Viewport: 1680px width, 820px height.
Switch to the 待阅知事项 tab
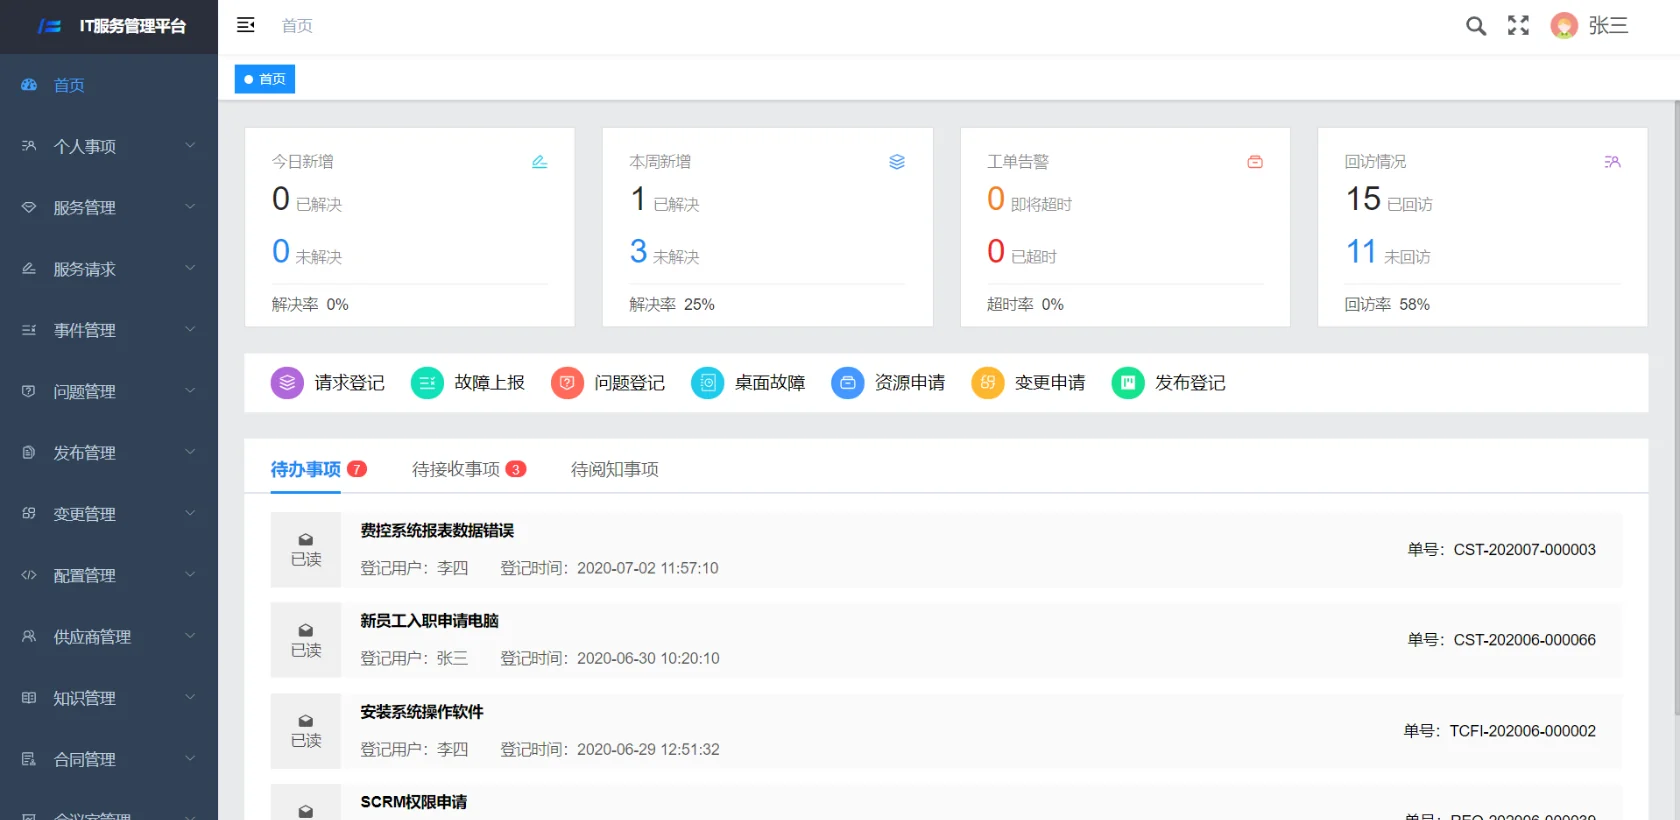click(x=614, y=469)
